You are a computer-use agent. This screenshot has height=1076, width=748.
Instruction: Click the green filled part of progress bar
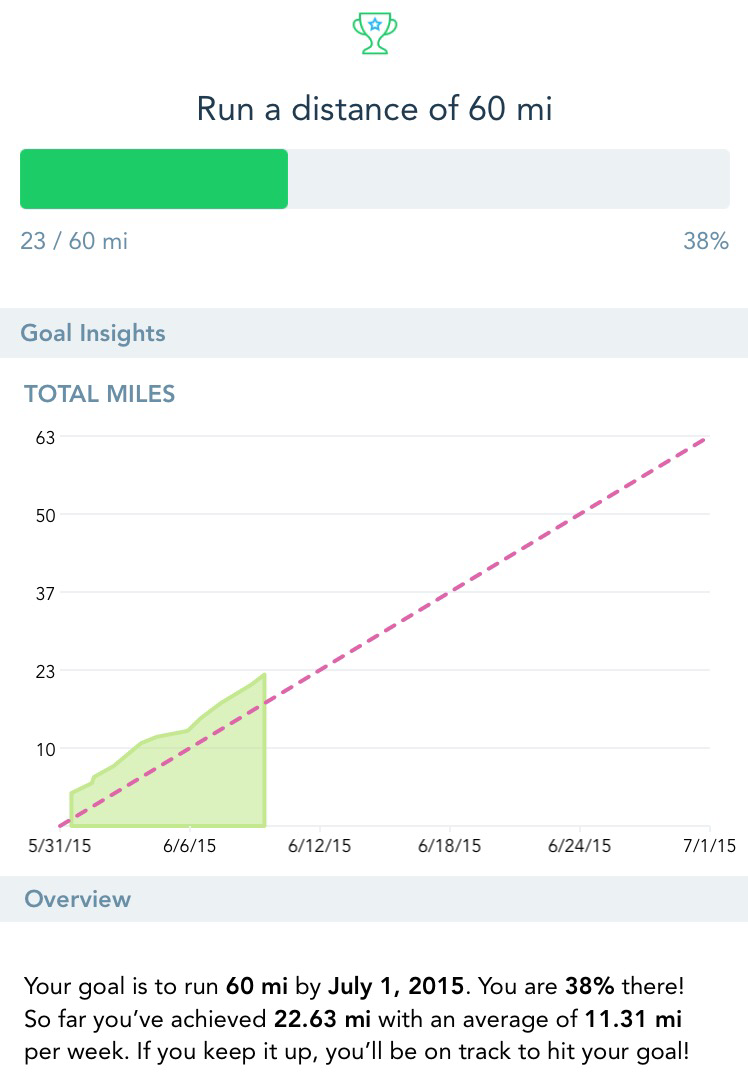(x=154, y=179)
